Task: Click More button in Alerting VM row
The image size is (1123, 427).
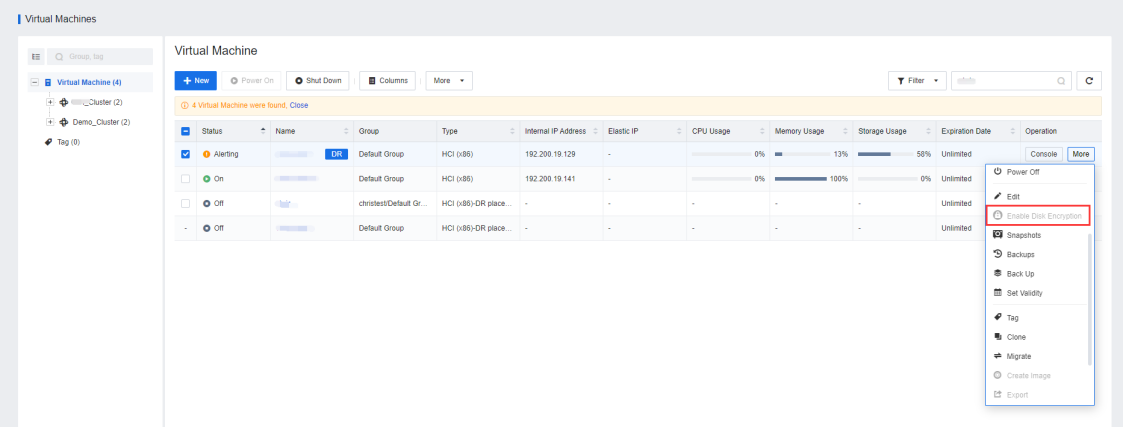Action: [x=1081, y=154]
